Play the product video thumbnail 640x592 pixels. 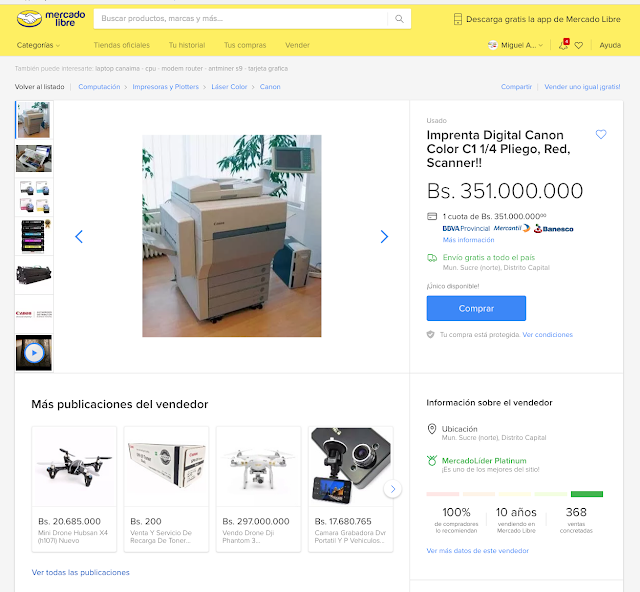[34, 353]
